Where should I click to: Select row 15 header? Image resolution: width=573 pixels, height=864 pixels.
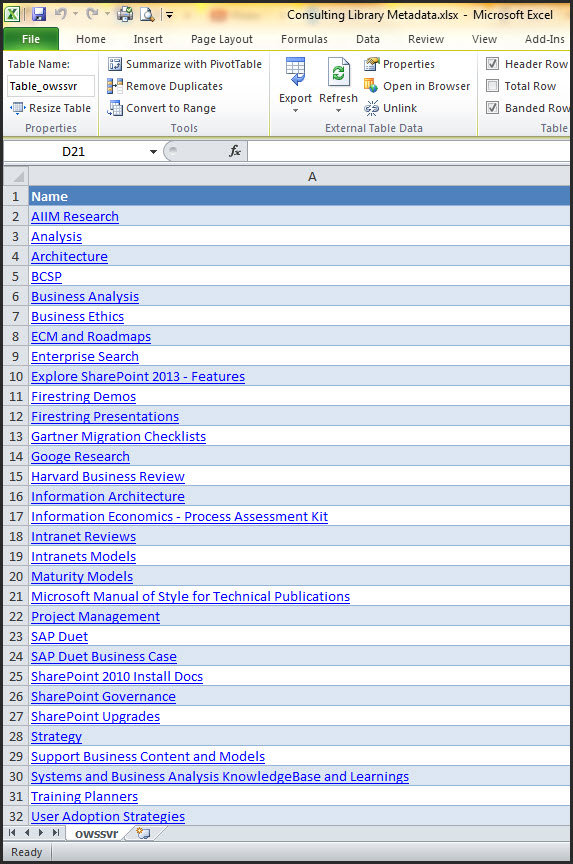16,477
